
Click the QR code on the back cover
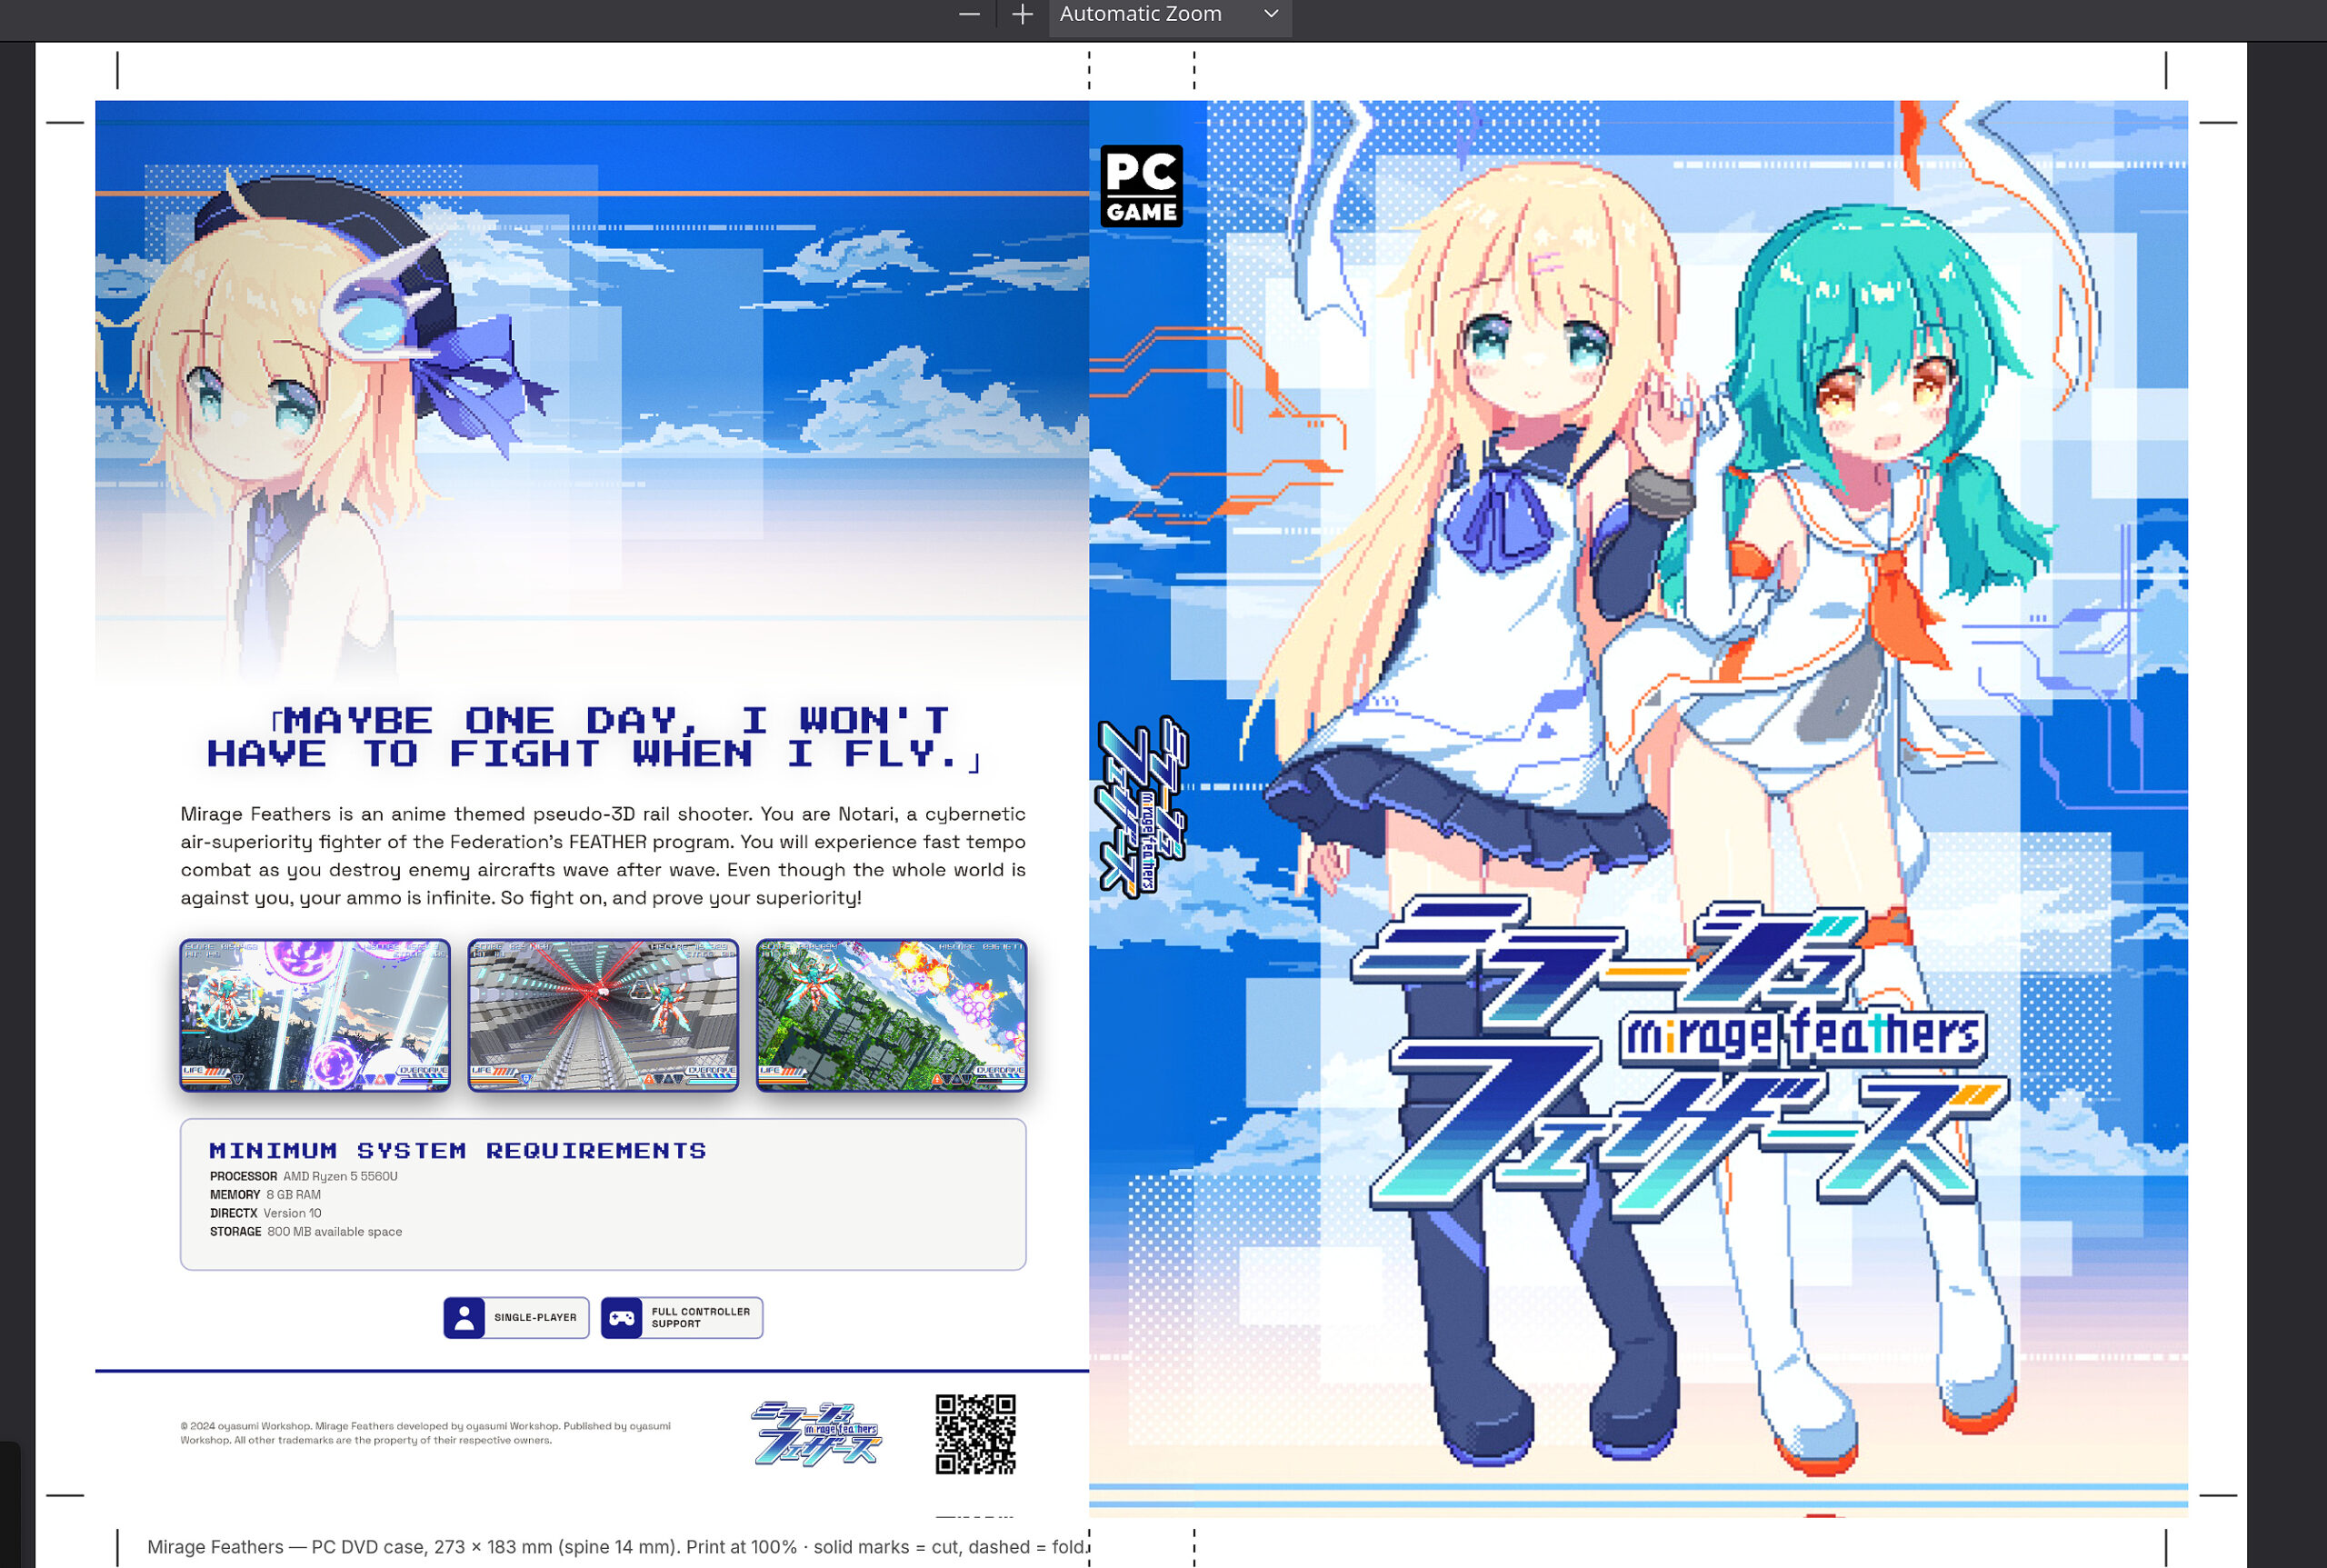(975, 1434)
